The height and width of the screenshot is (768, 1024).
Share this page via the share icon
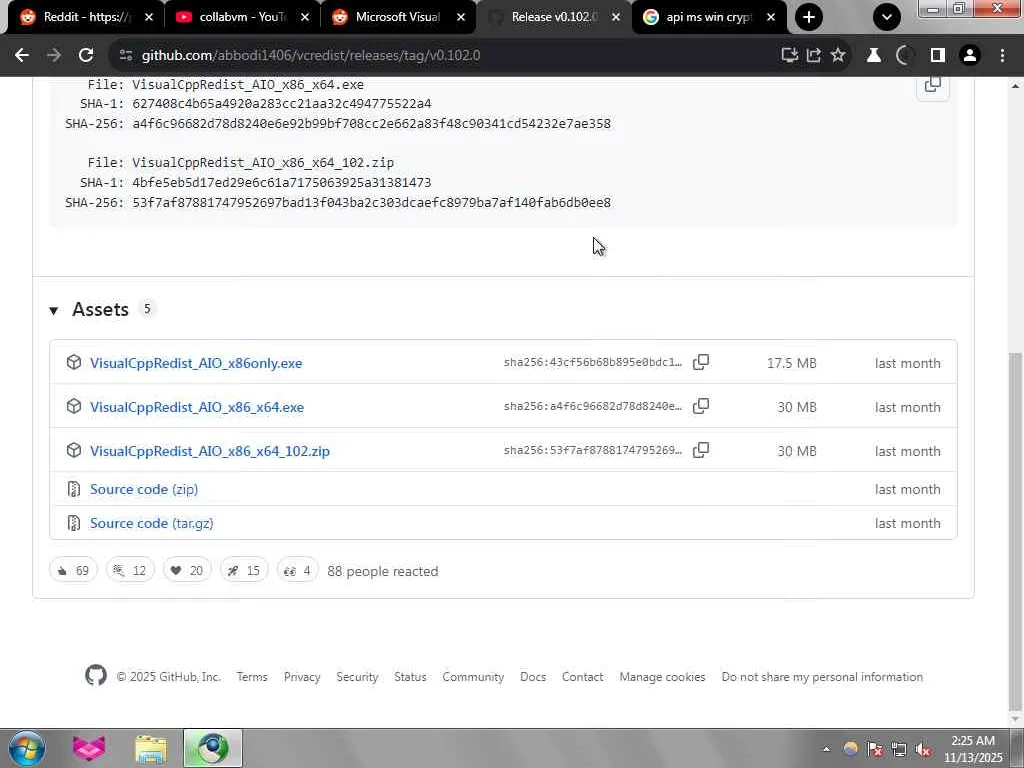(814, 56)
